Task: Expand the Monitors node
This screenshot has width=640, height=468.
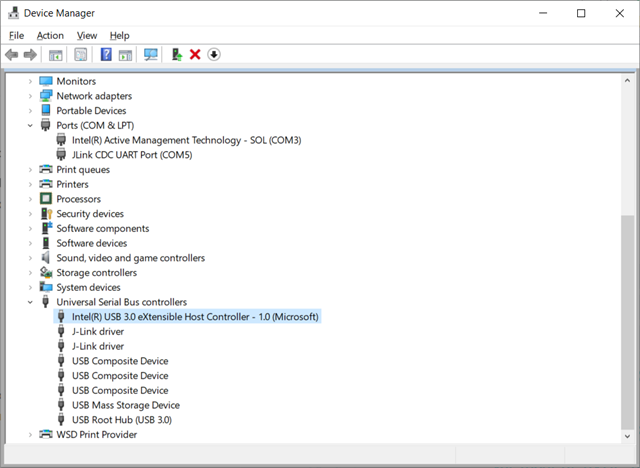Action: point(30,81)
